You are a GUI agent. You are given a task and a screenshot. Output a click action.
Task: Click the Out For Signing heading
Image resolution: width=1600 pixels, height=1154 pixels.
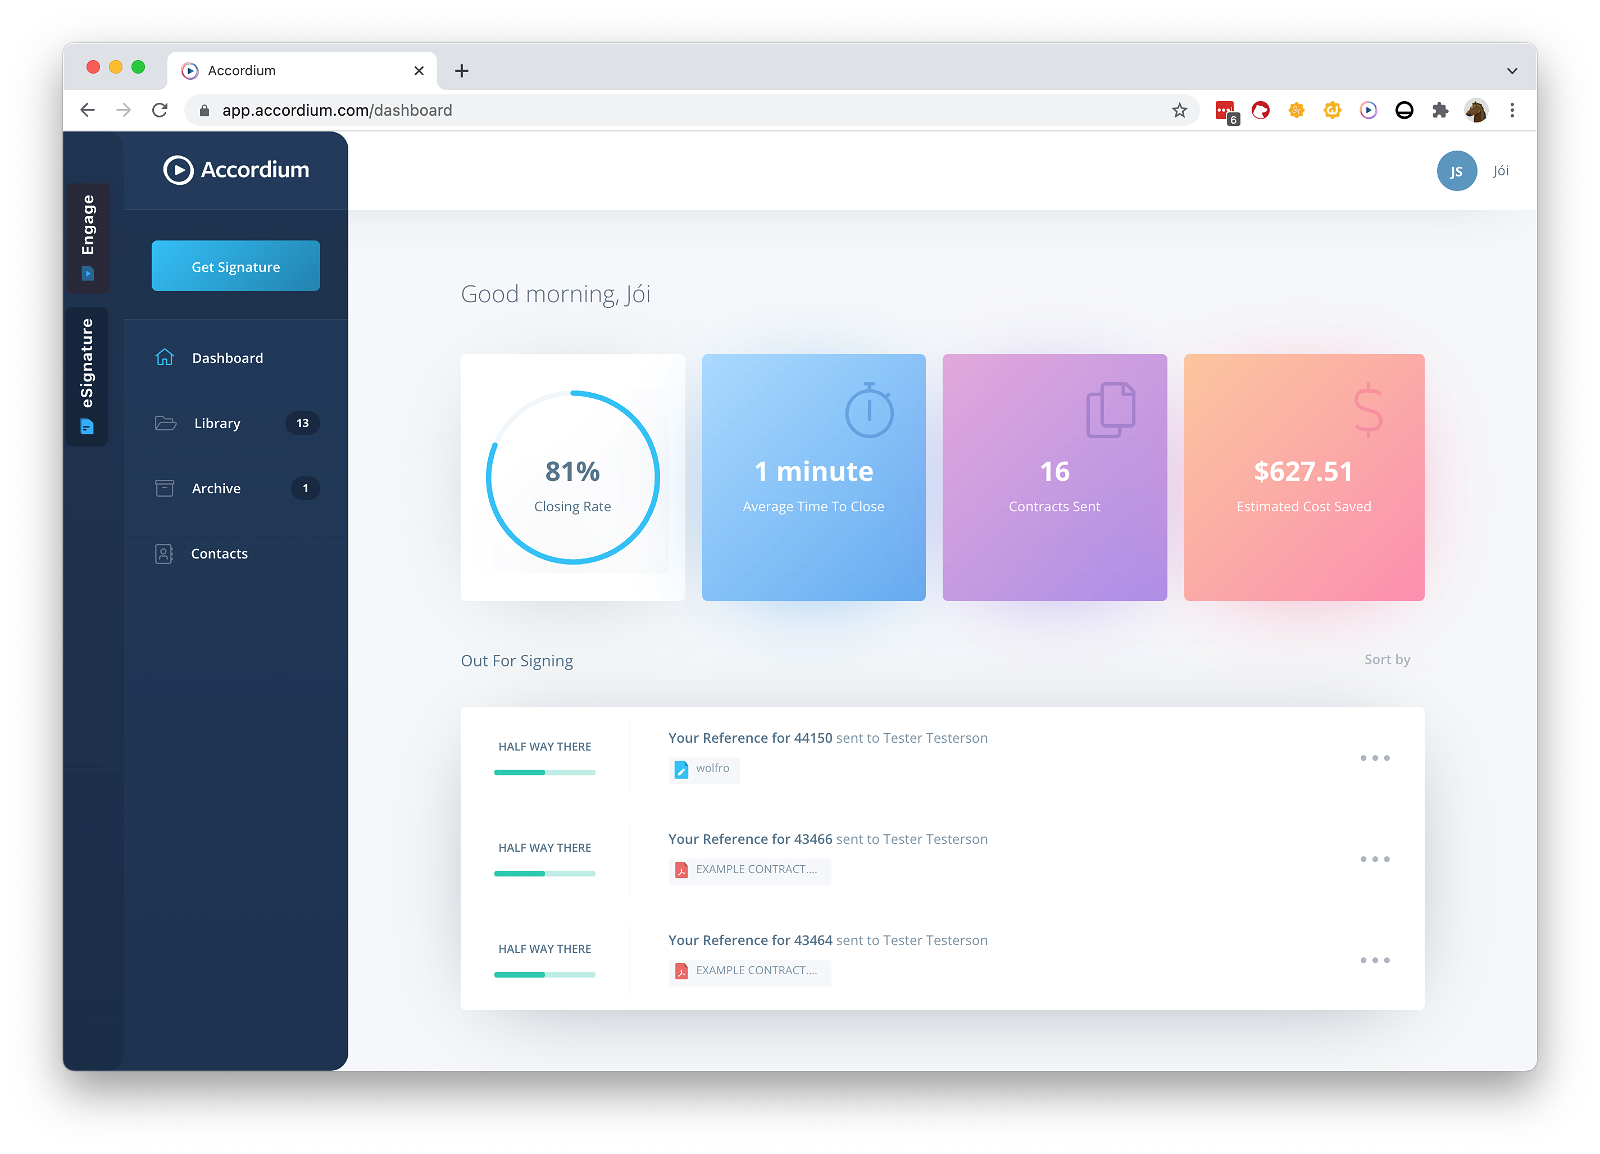517,661
